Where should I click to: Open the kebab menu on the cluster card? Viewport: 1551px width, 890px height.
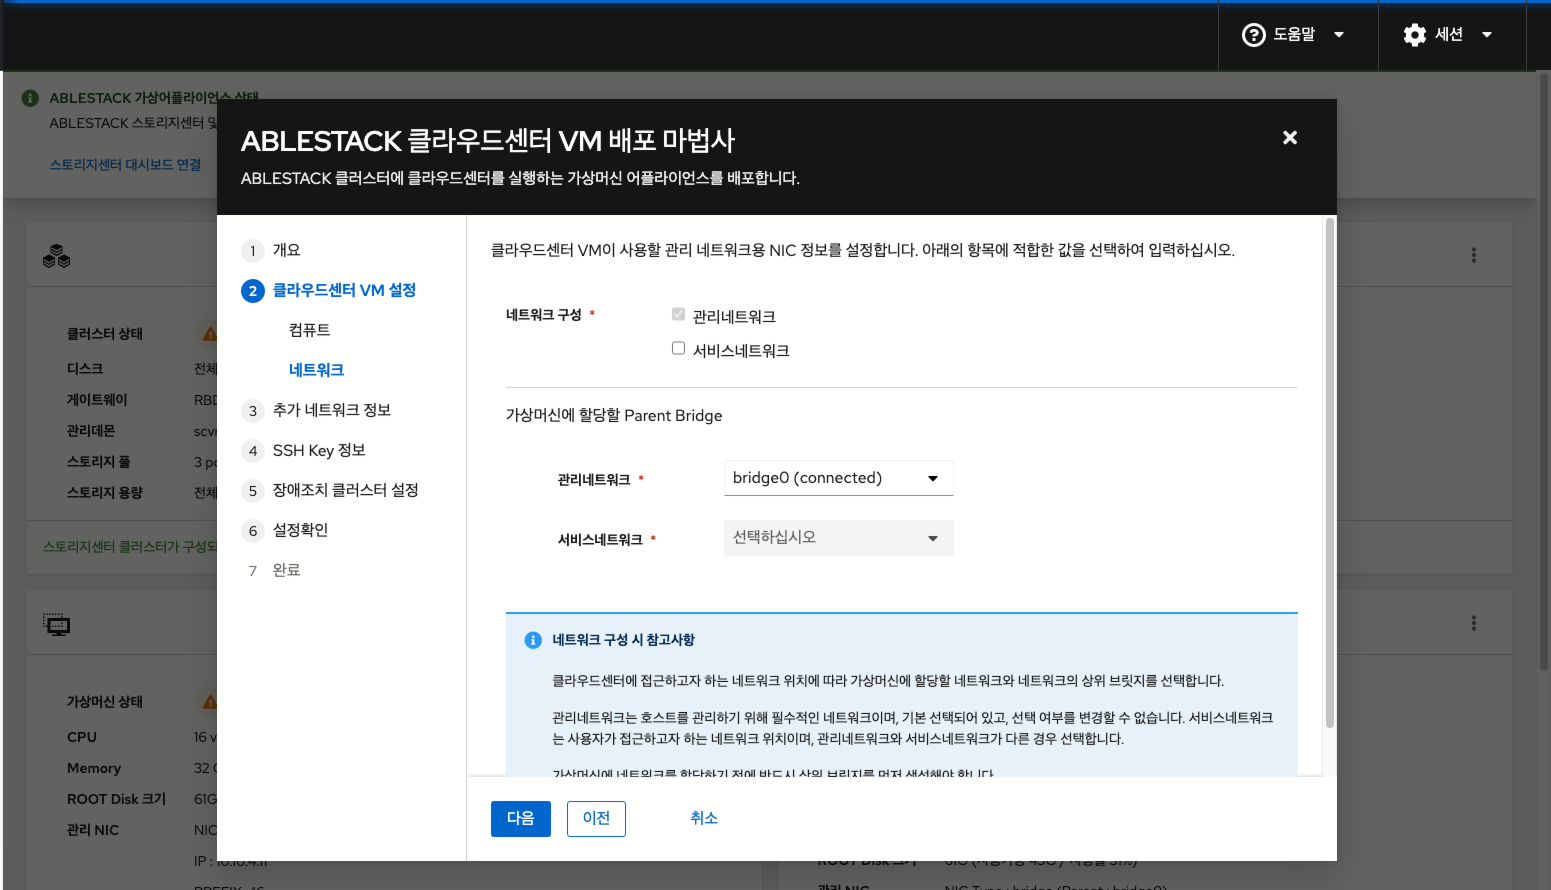[x=1473, y=254]
